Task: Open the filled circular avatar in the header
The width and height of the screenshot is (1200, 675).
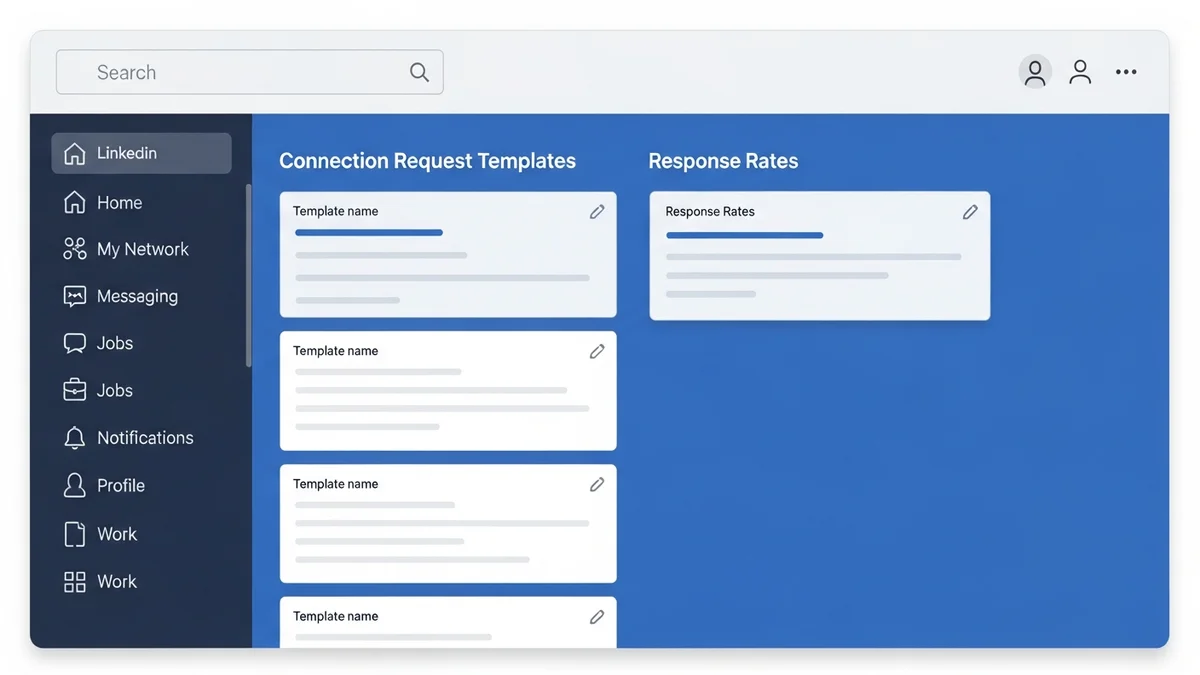Action: [x=1035, y=72]
